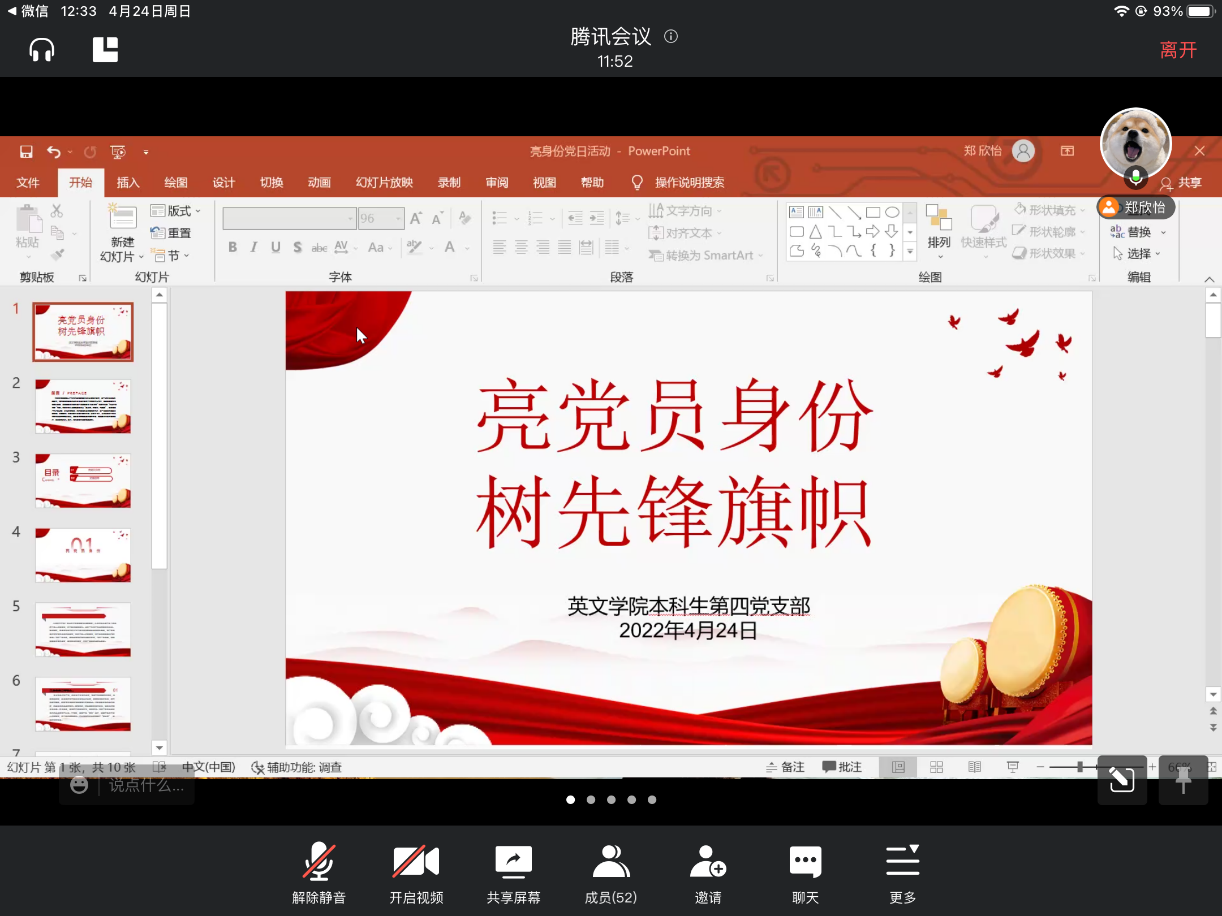This screenshot has width=1222, height=916.
Task: Expand the 更多 options menu
Action: pos(902,873)
